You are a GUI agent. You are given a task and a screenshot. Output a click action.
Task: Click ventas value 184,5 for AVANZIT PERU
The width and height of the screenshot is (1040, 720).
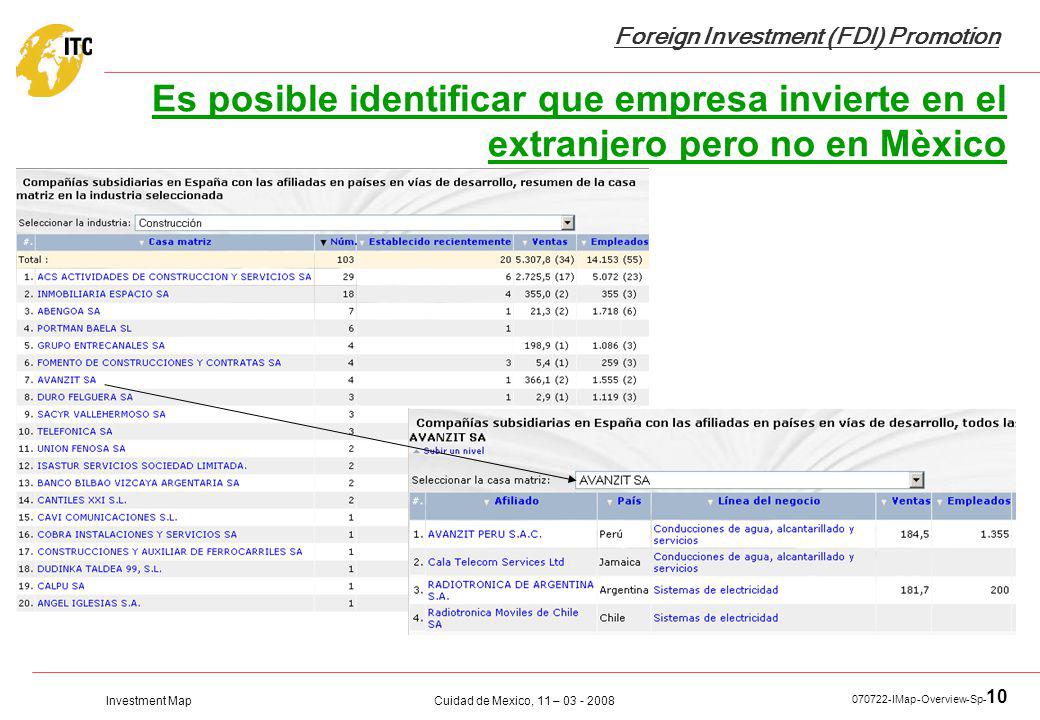click(915, 535)
